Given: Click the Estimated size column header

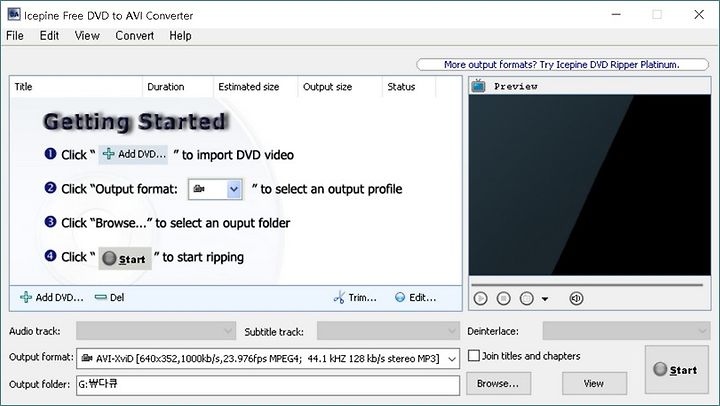Looking at the screenshot, I should point(255,87).
